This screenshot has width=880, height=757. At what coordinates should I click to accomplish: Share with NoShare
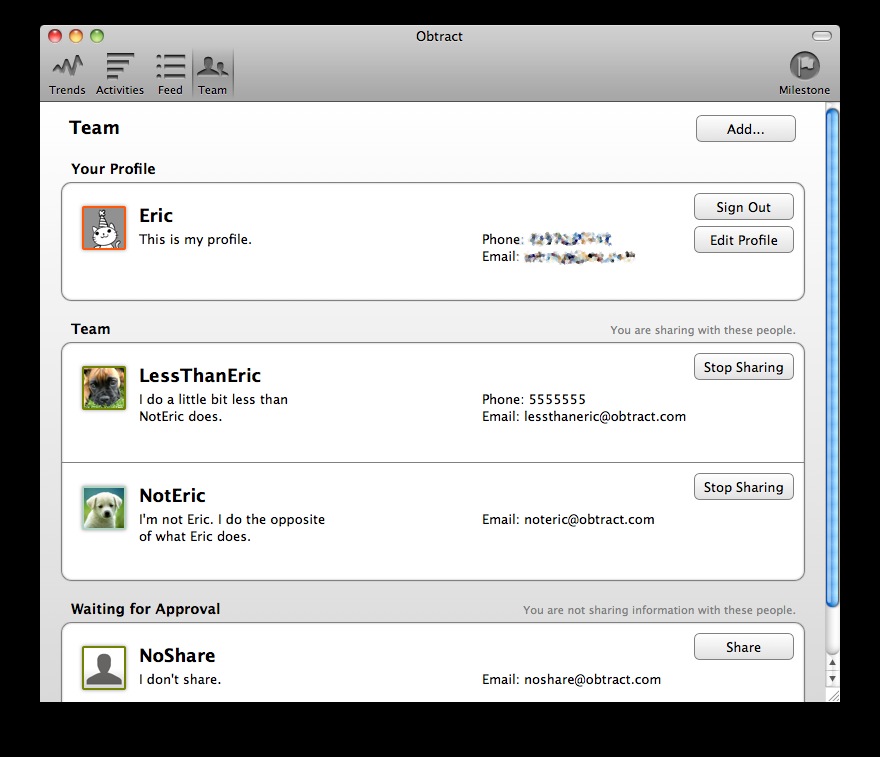tap(744, 647)
